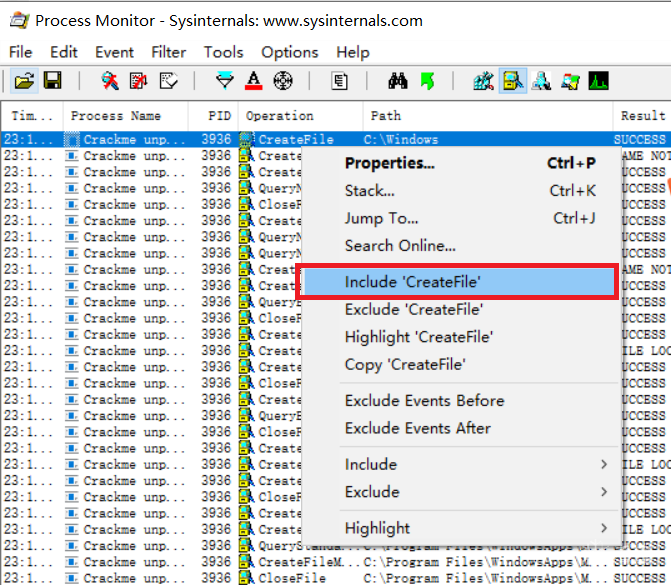Select the Include Process From Window target icon
The height and width of the screenshot is (585, 671).
click(x=283, y=80)
